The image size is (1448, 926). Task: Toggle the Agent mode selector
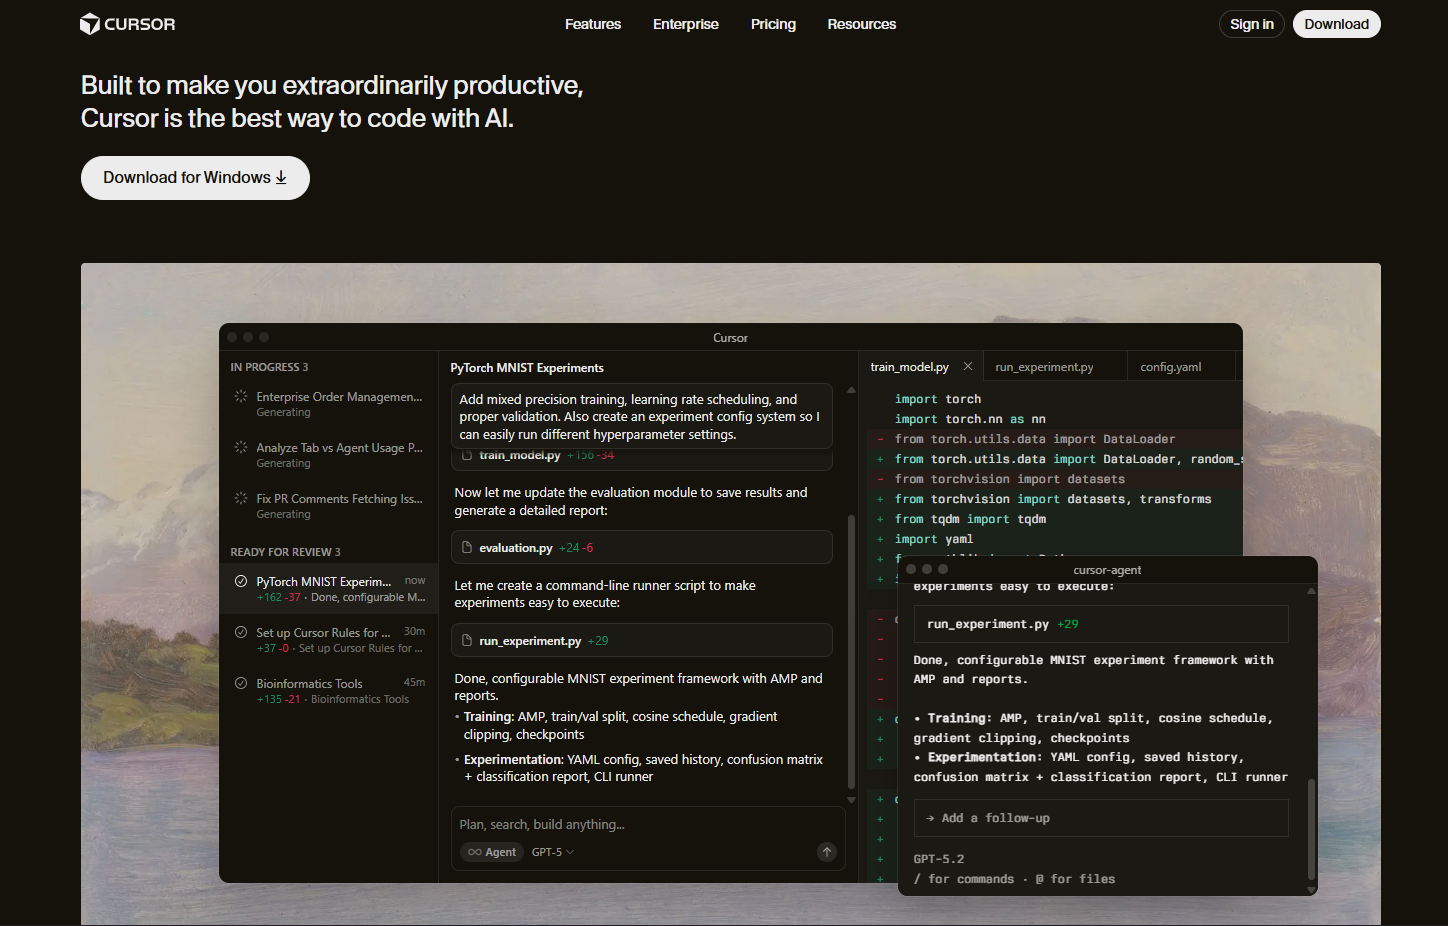coord(492,852)
